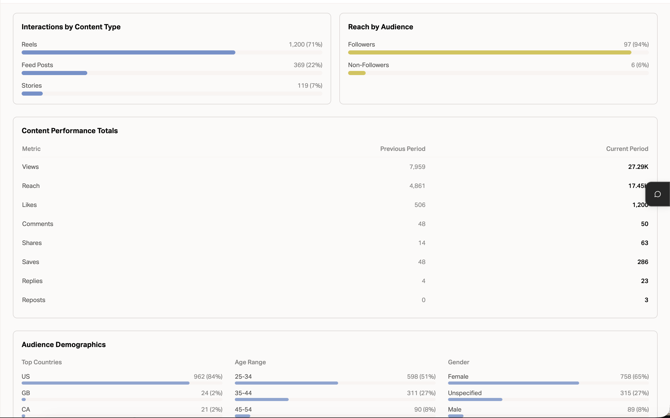Click the Saves current value 286
670x418 pixels.
pos(643,262)
